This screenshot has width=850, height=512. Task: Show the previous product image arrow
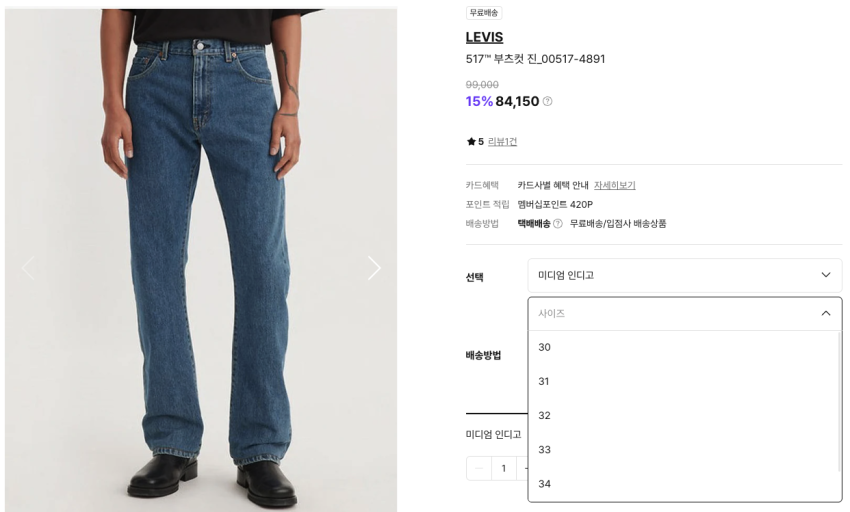(x=28, y=268)
